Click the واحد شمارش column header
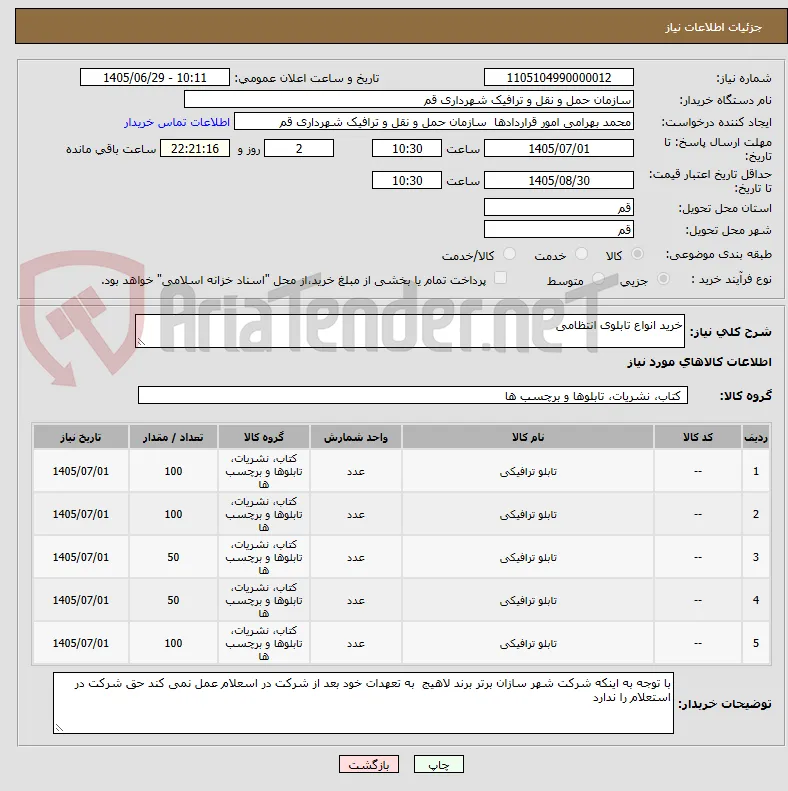Image resolution: width=788 pixels, height=791 pixels. (356, 437)
